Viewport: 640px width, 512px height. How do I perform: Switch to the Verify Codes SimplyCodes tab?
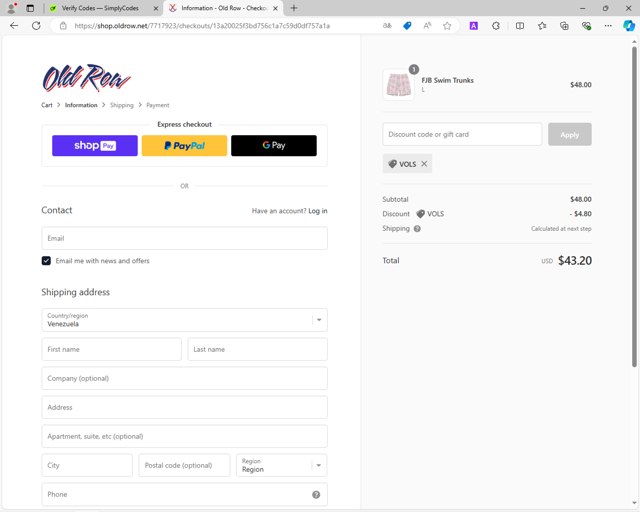(x=100, y=8)
